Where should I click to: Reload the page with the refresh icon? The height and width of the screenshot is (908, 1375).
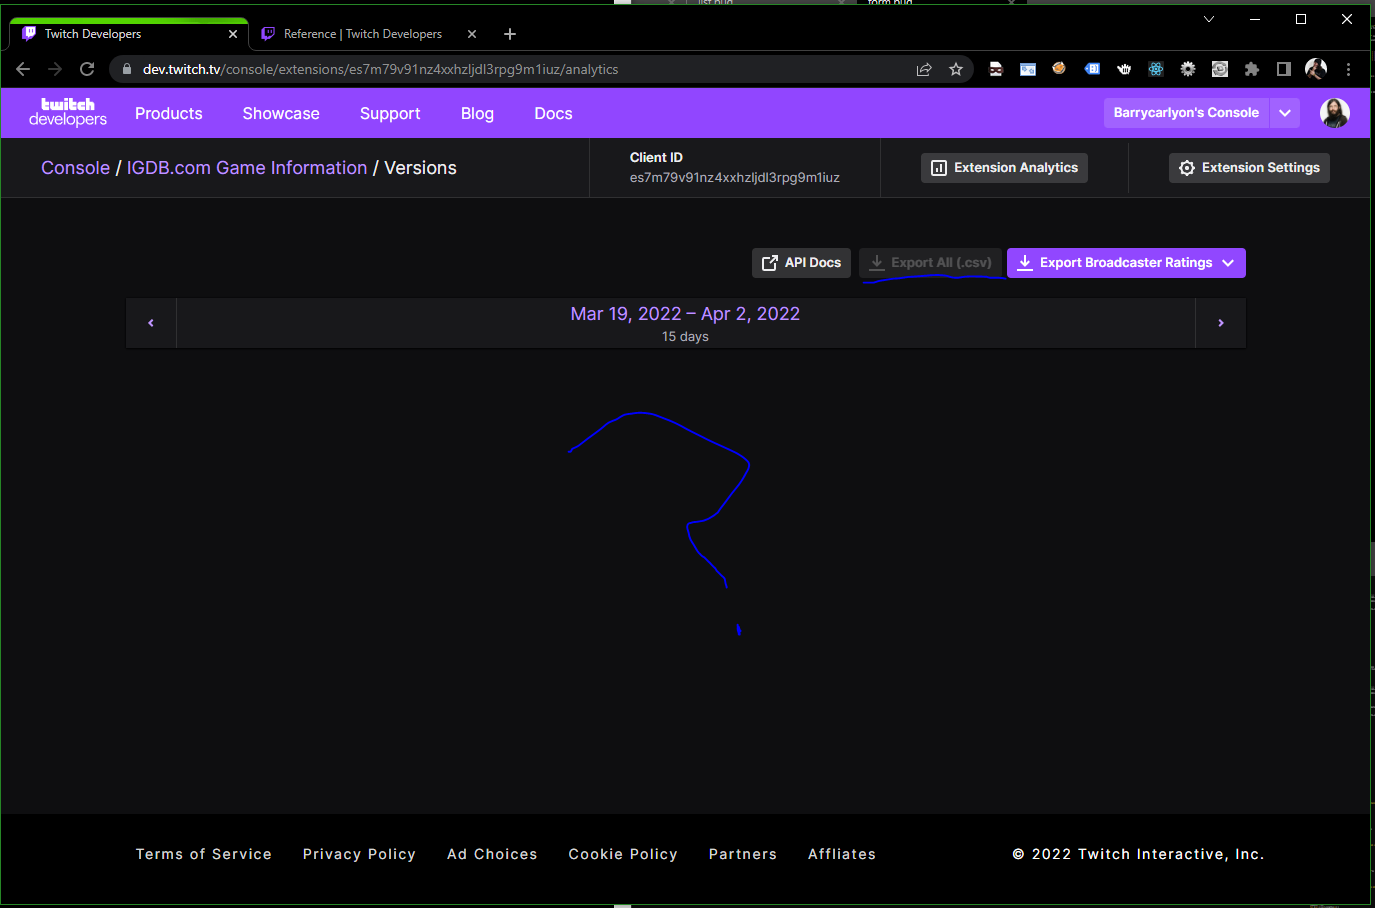86,69
